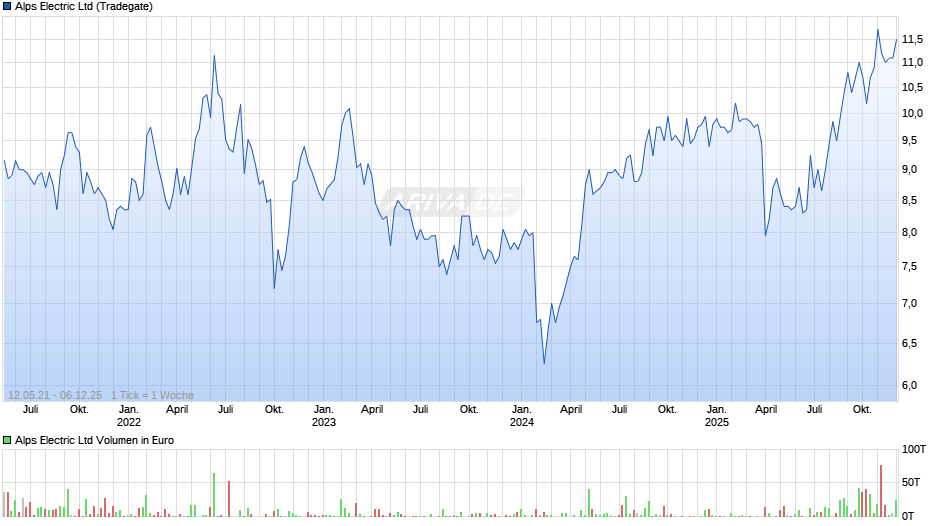Click the 10,5 price axis label
Screen dimensions: 940x526
coord(912,88)
